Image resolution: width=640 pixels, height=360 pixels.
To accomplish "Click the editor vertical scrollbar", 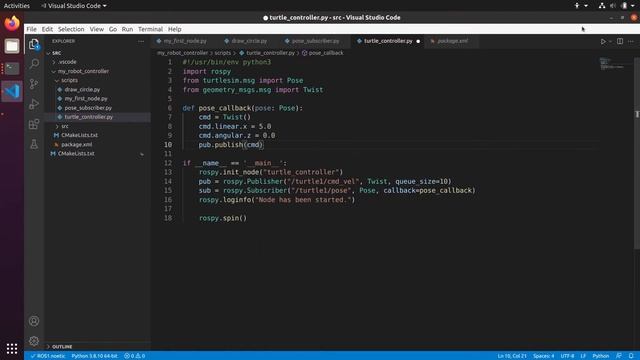I will tap(637, 153).
